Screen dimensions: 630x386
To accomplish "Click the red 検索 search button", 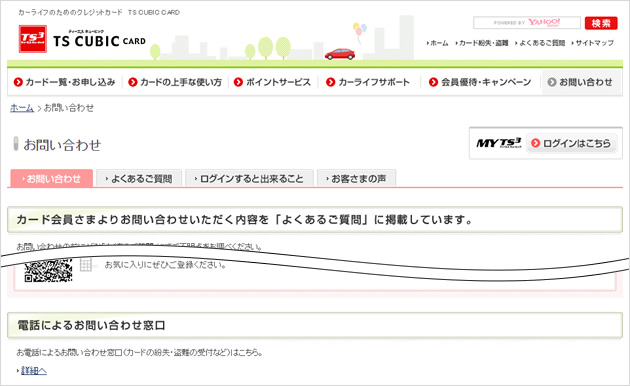I will [x=601, y=23].
